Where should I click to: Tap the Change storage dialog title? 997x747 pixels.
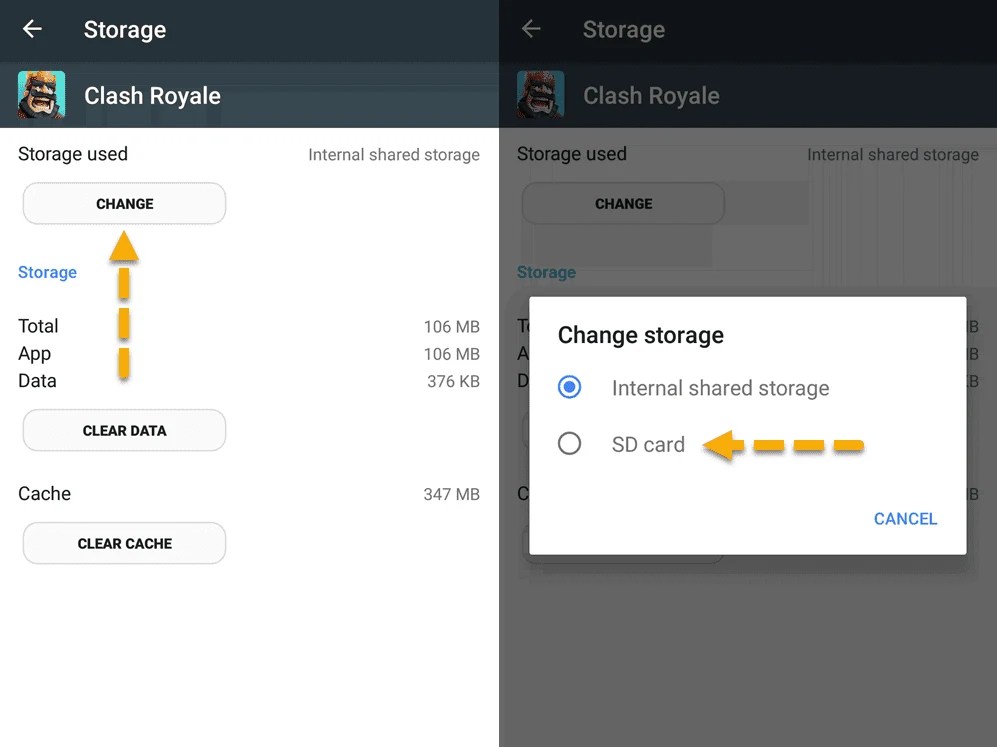[640, 335]
